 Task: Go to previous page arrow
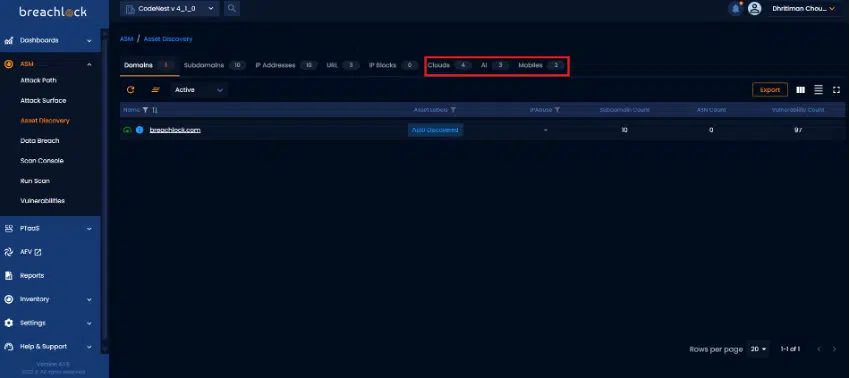[x=819, y=349]
